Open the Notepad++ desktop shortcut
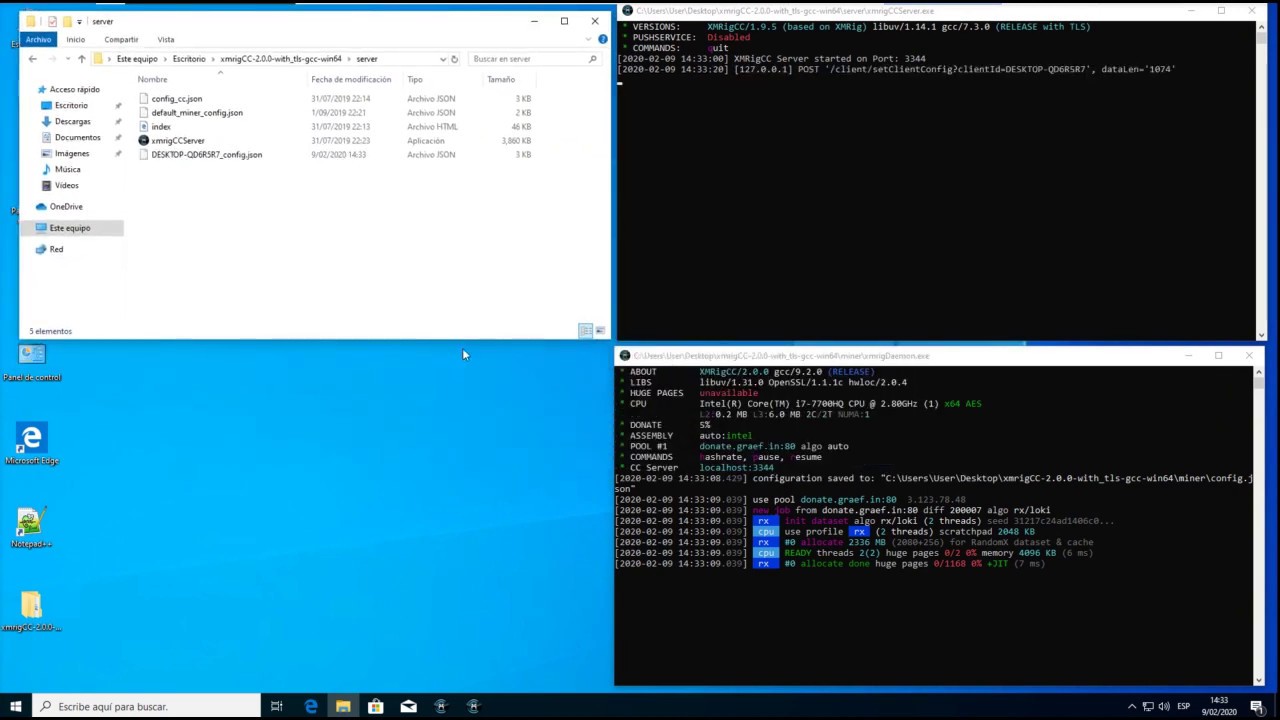 pyautogui.click(x=31, y=528)
